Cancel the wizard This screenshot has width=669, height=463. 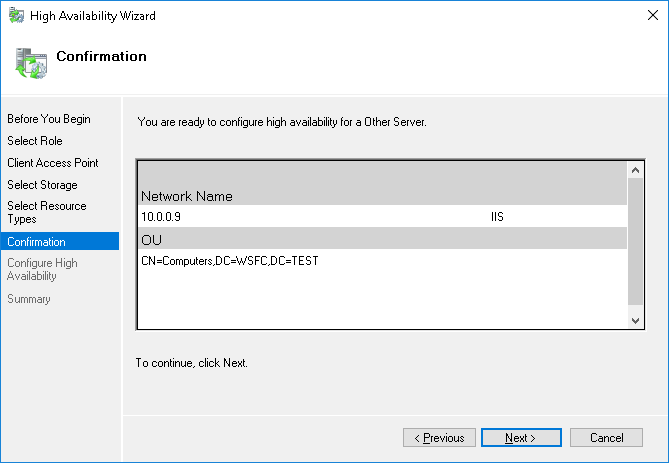[x=606, y=438]
